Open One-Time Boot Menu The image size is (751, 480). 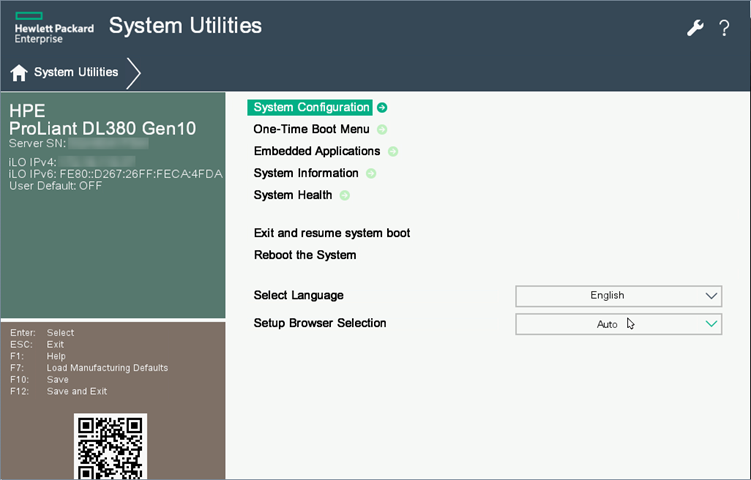(x=311, y=129)
